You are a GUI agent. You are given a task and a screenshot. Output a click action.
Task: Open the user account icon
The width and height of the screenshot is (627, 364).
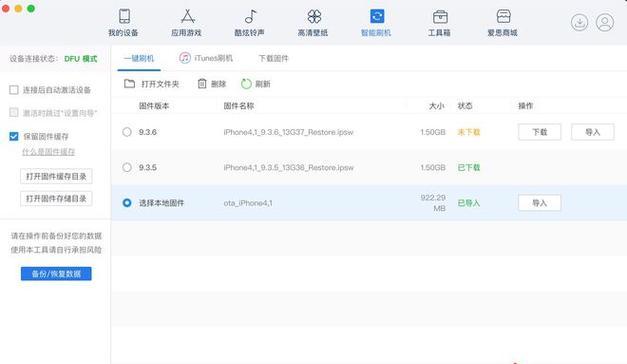pos(605,22)
